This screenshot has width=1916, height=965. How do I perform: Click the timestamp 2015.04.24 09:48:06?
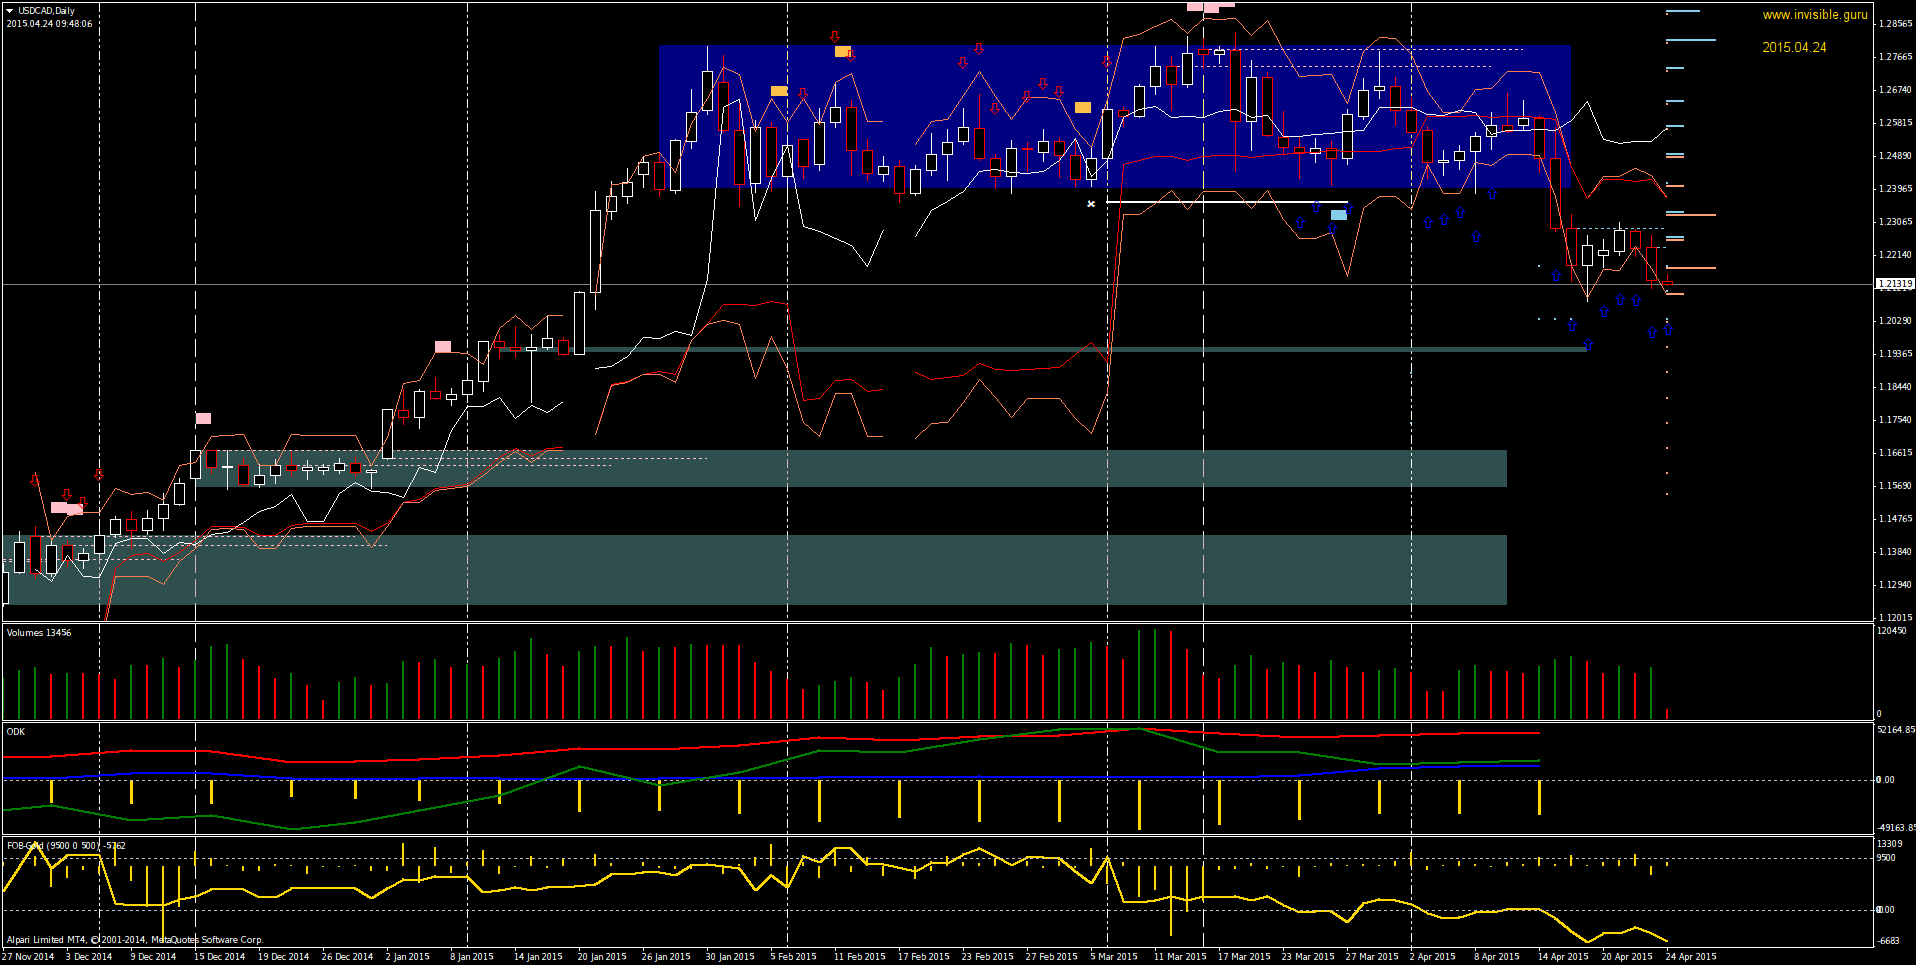[x=49, y=24]
